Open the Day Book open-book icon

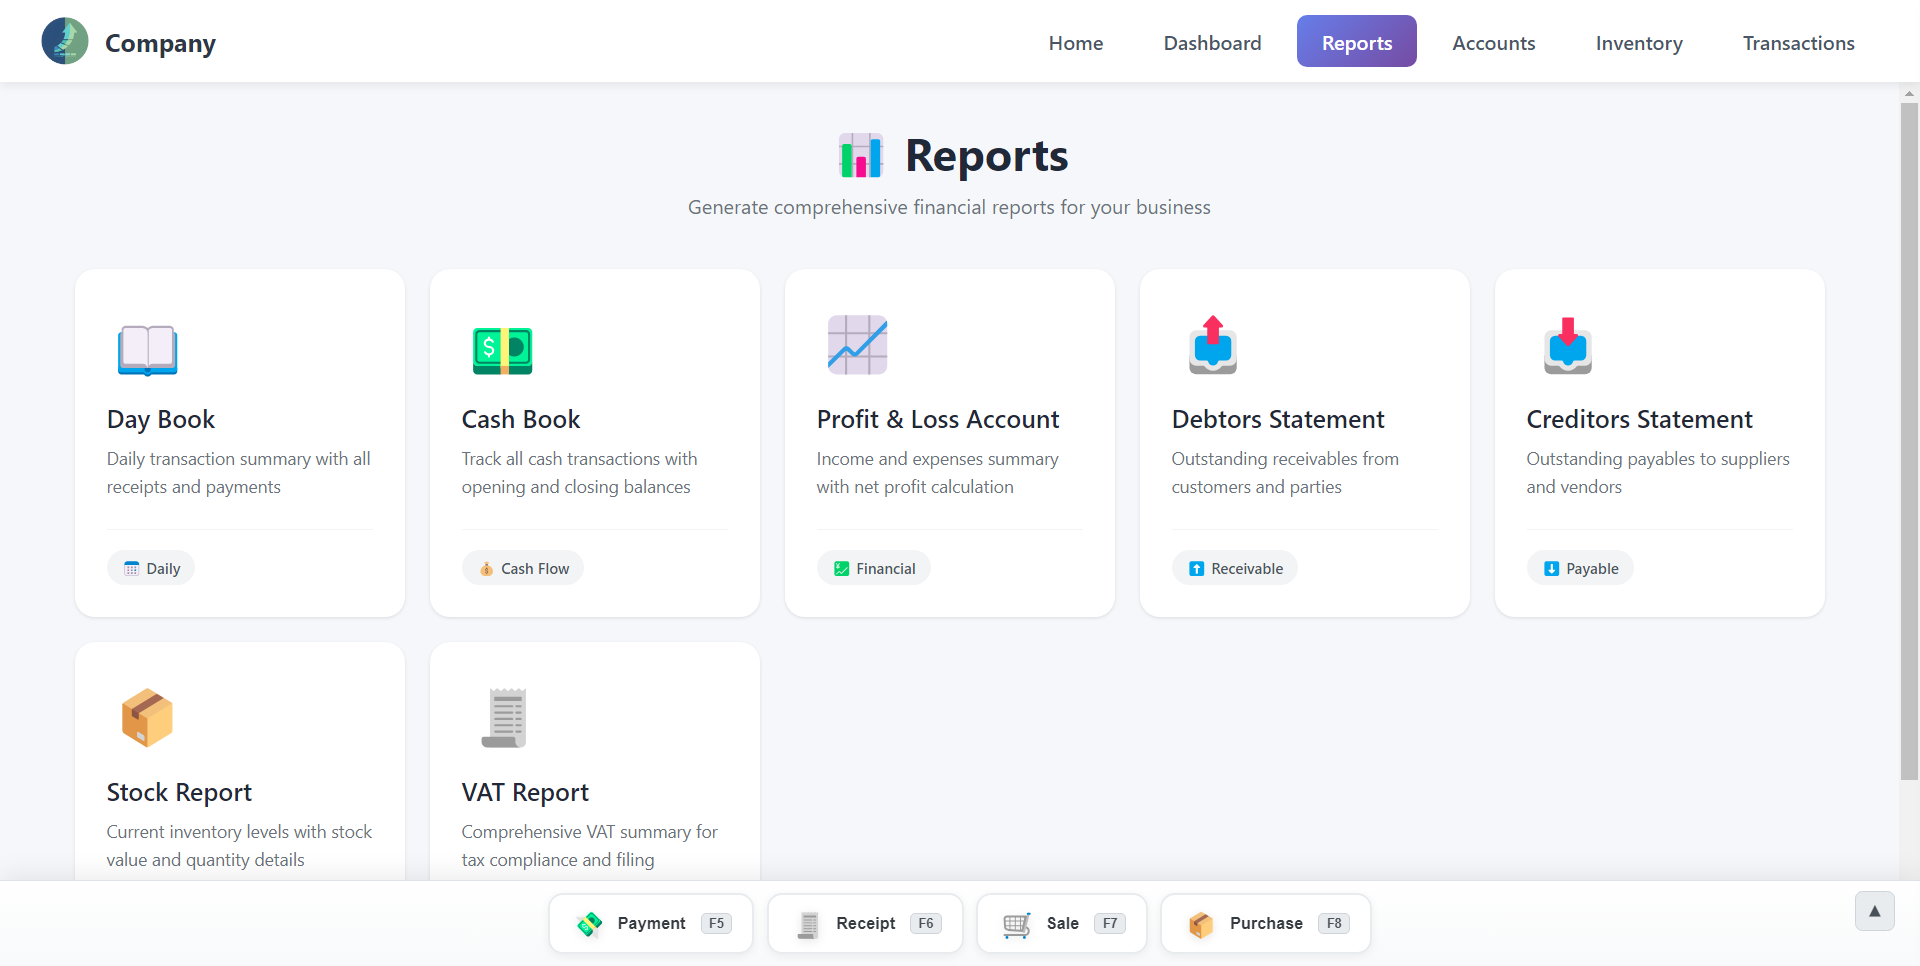(x=147, y=350)
